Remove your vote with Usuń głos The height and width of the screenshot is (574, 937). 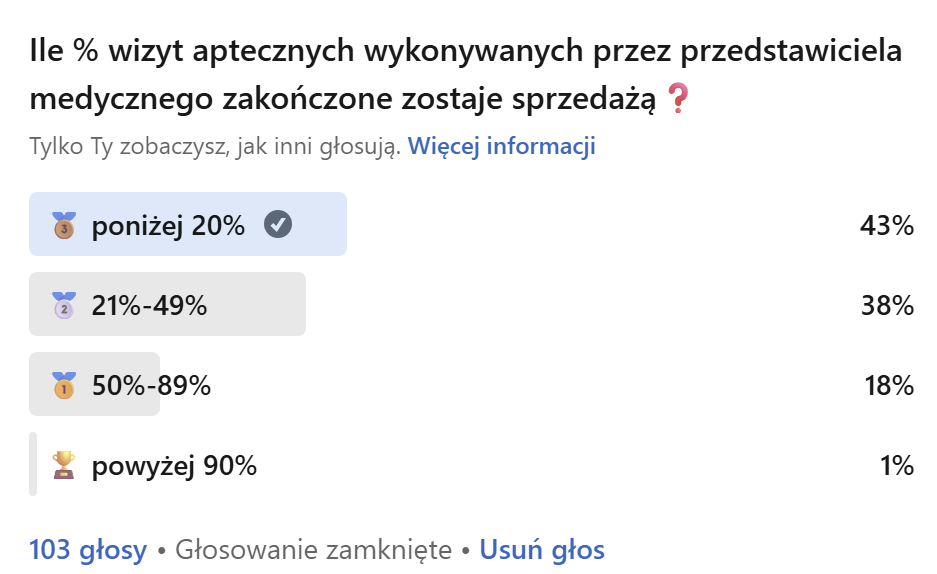tap(542, 549)
